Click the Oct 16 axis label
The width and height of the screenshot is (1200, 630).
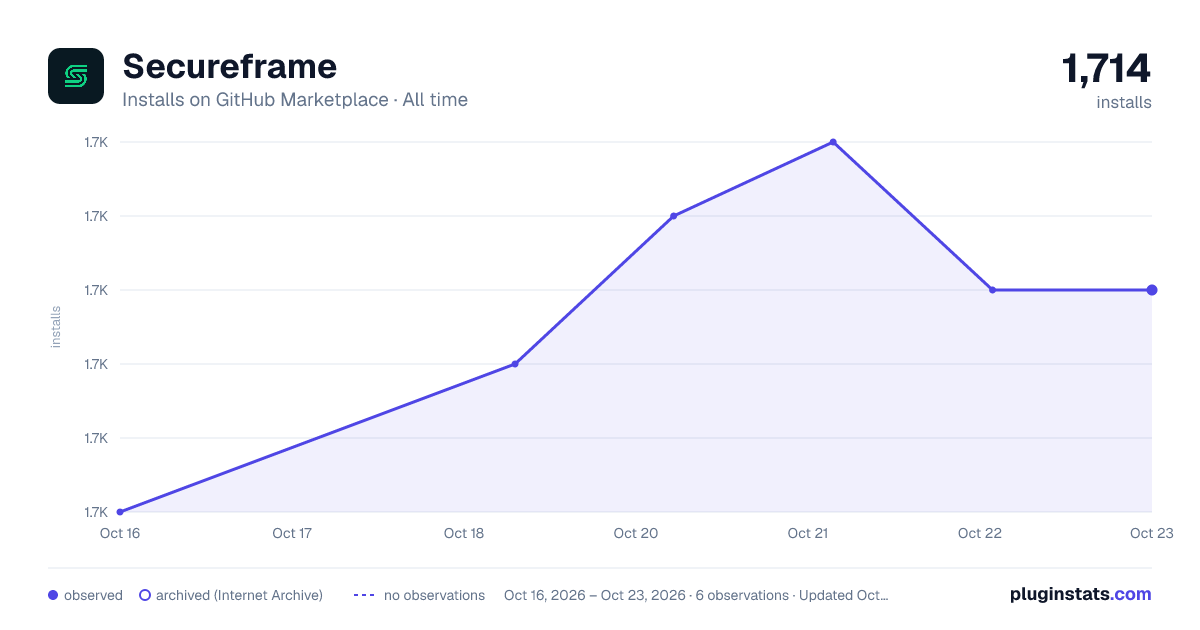point(120,533)
